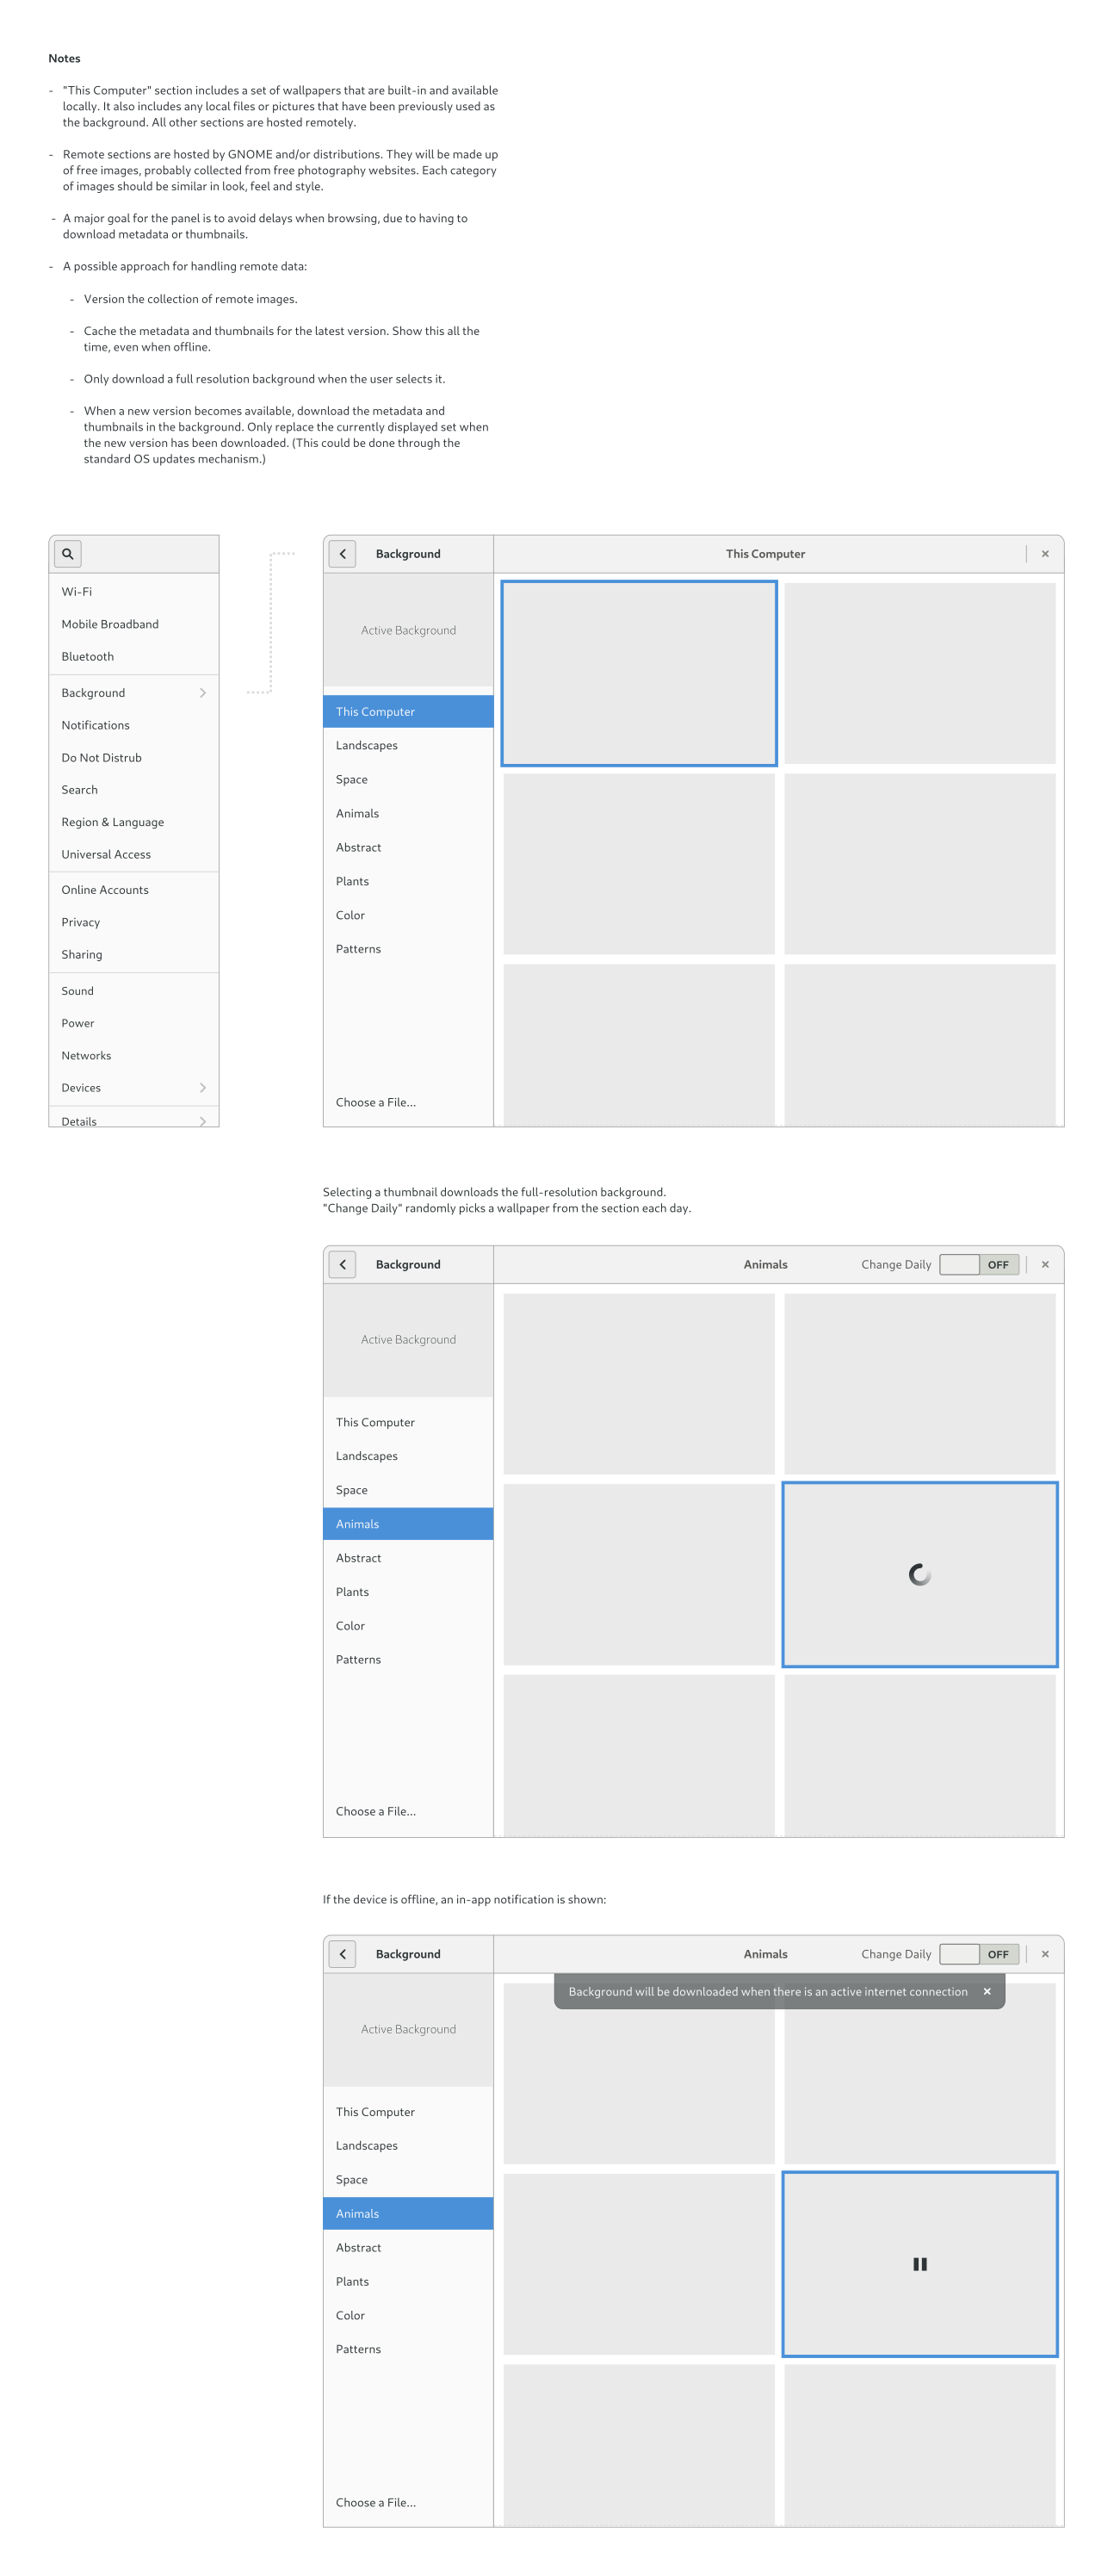Close the This Computer background window

click(1045, 553)
